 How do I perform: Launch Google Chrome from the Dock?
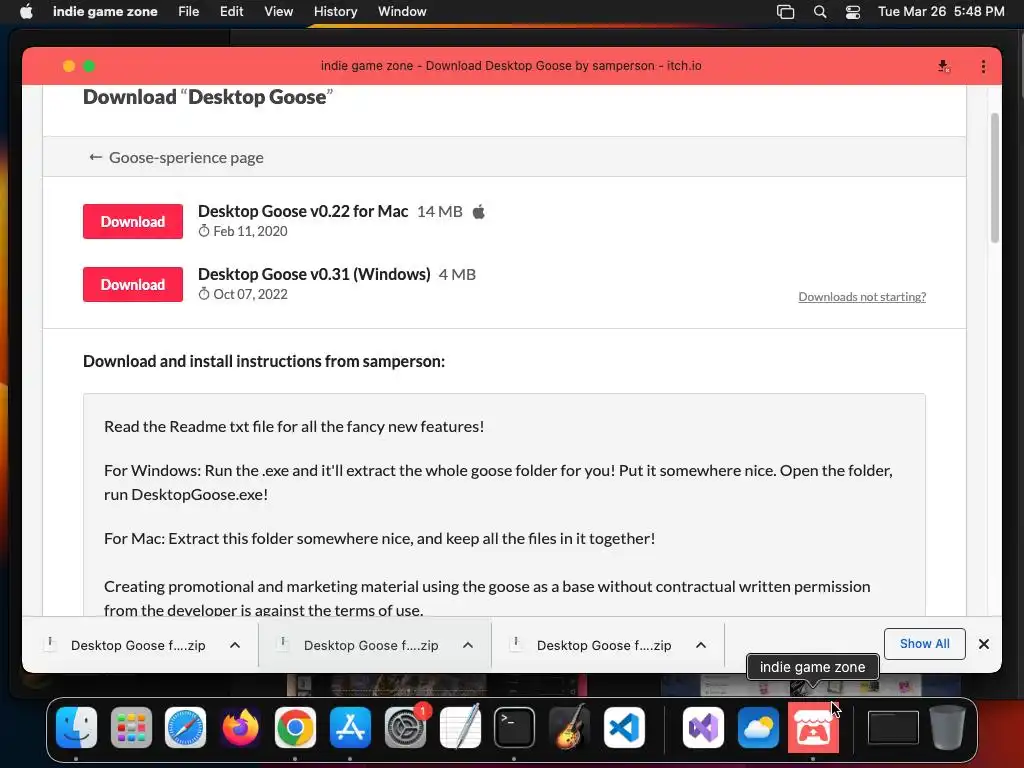pos(295,727)
